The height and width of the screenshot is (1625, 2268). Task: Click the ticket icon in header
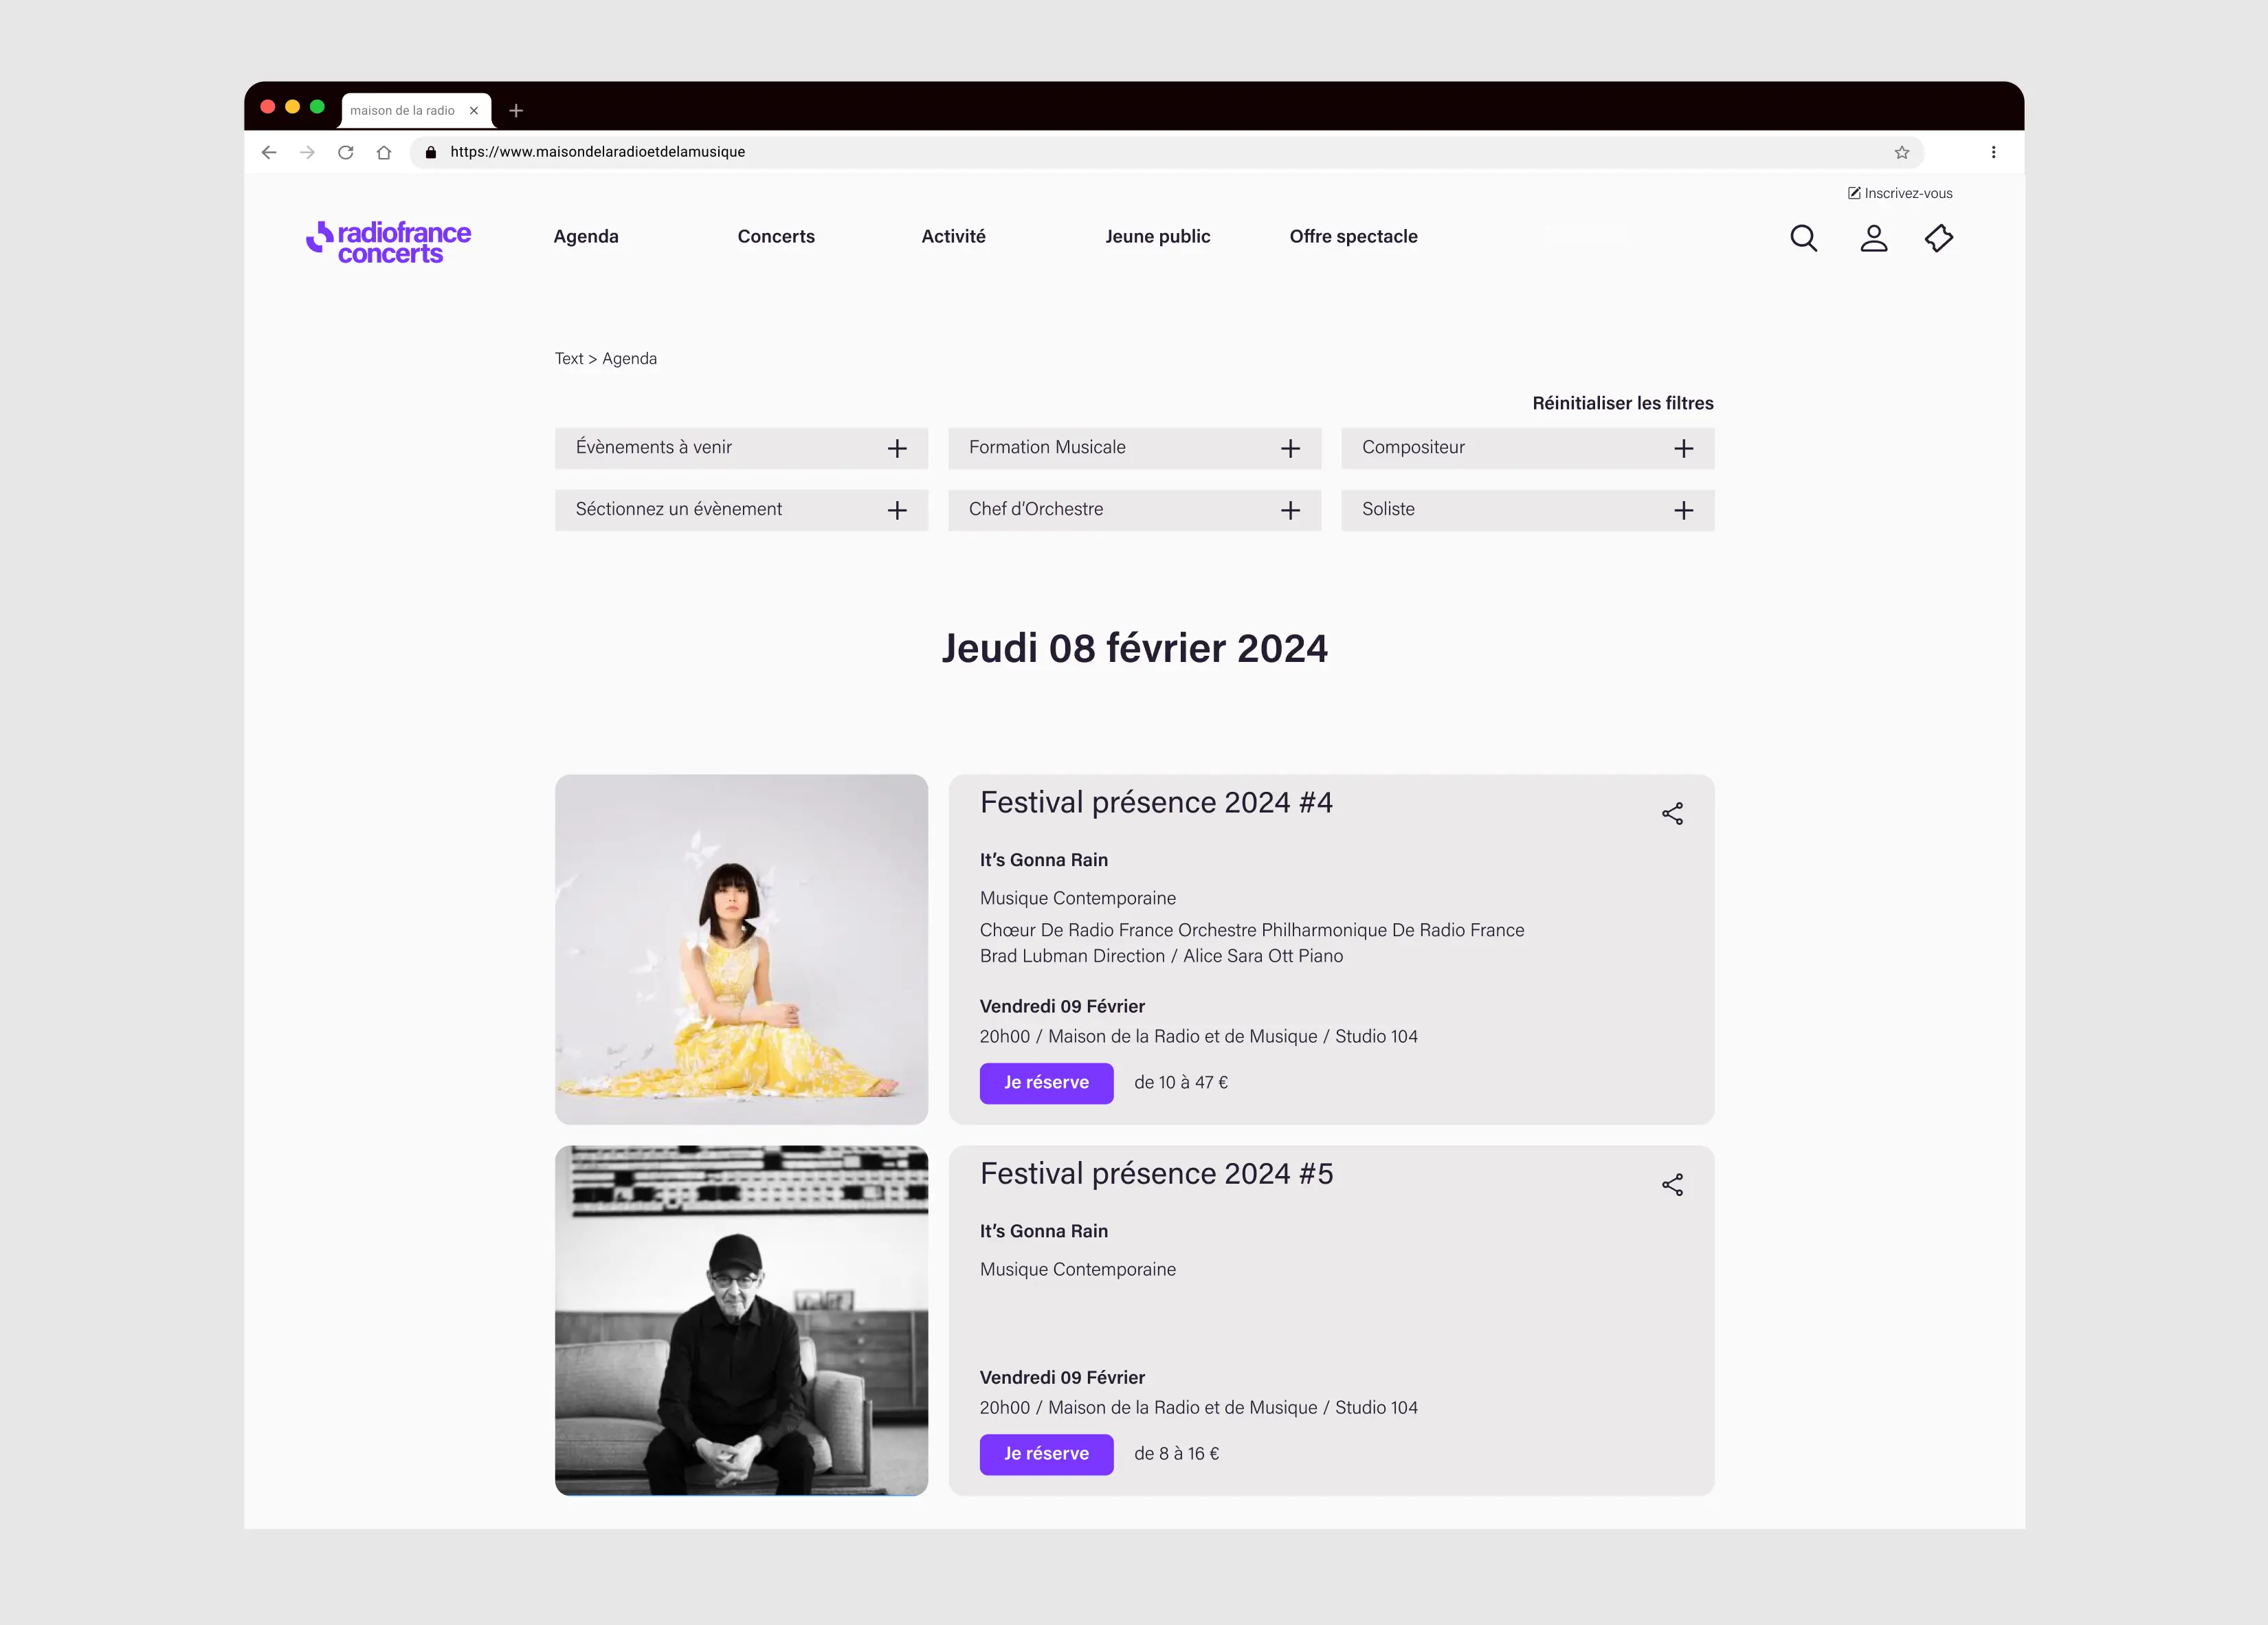click(1939, 238)
